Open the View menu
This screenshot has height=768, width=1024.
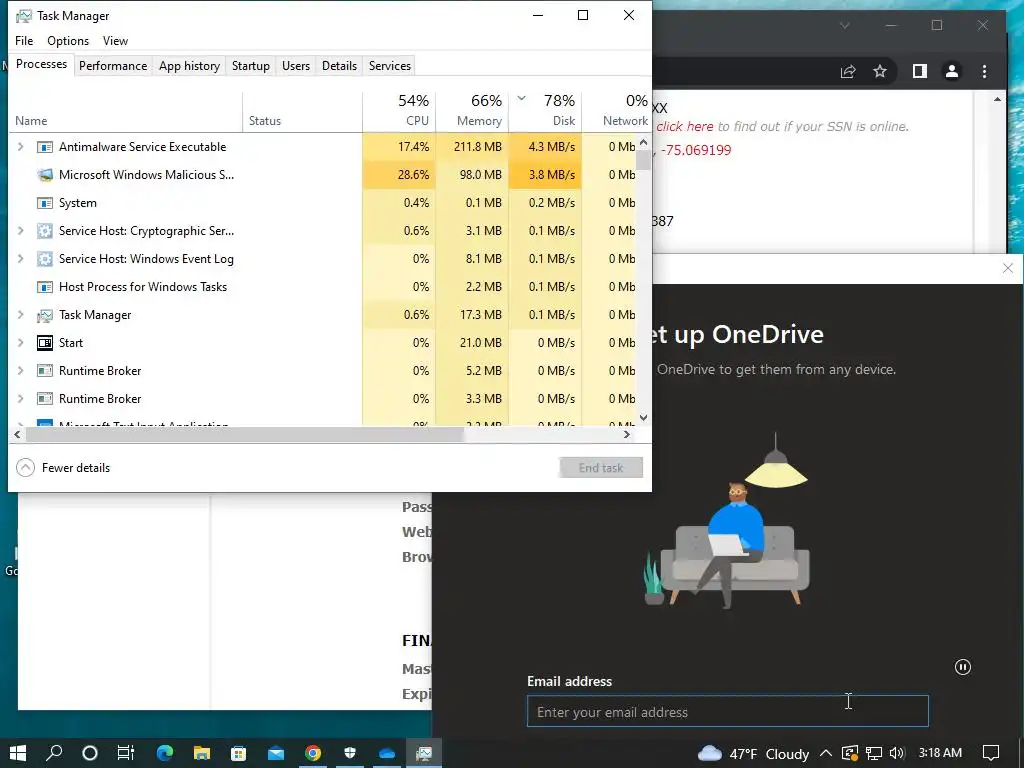[x=115, y=40]
